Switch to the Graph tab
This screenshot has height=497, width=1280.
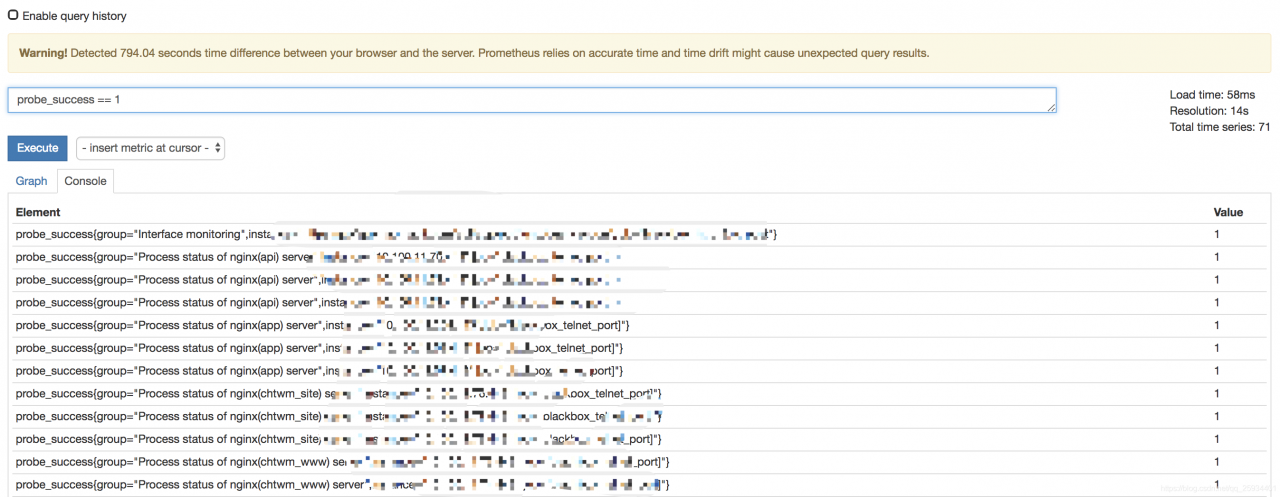(x=31, y=181)
